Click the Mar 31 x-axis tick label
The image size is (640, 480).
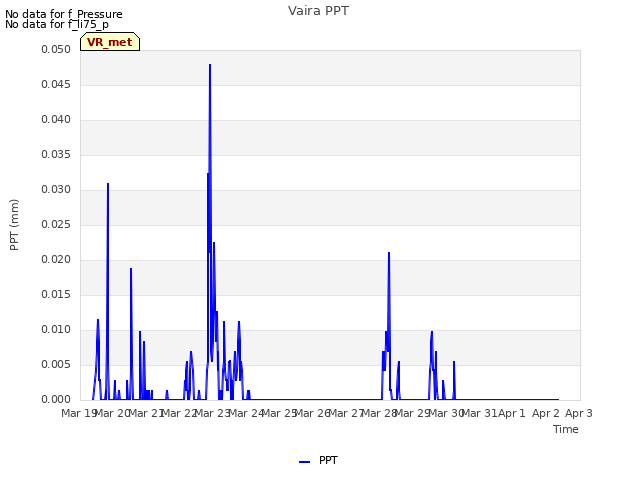pyautogui.click(x=480, y=413)
